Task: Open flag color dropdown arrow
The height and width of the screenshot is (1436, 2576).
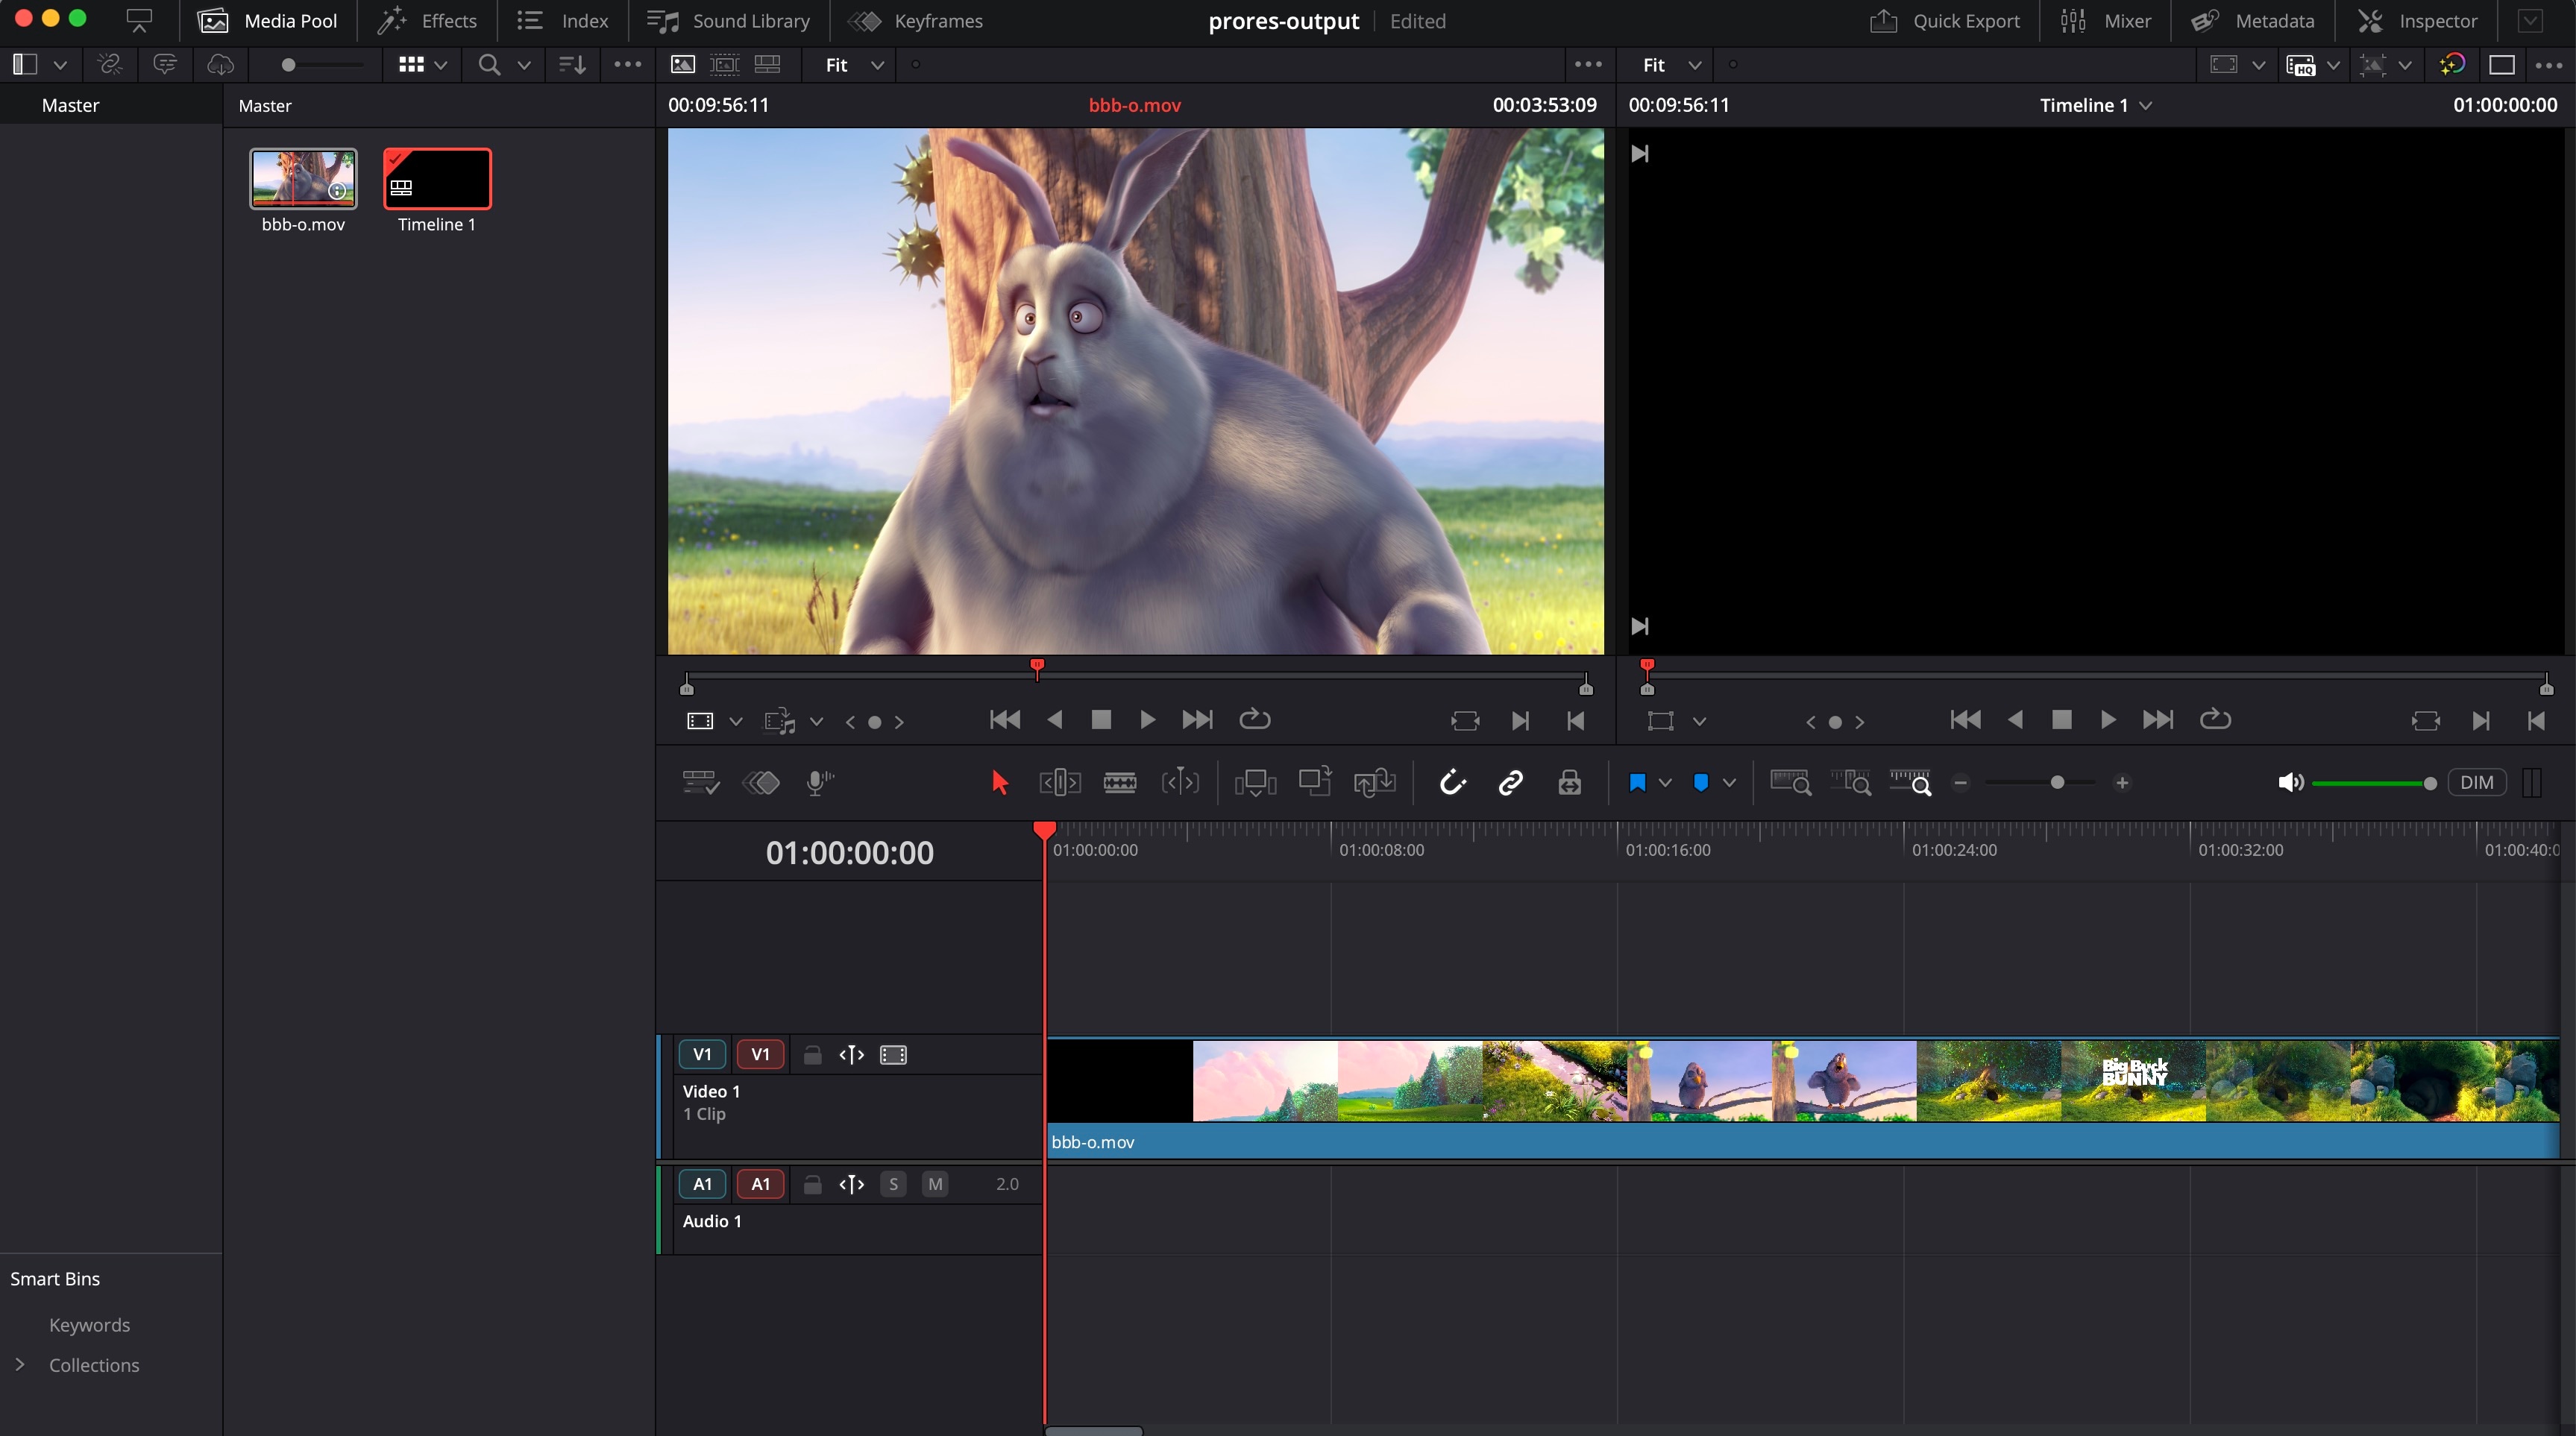Action: pyautogui.click(x=1665, y=782)
